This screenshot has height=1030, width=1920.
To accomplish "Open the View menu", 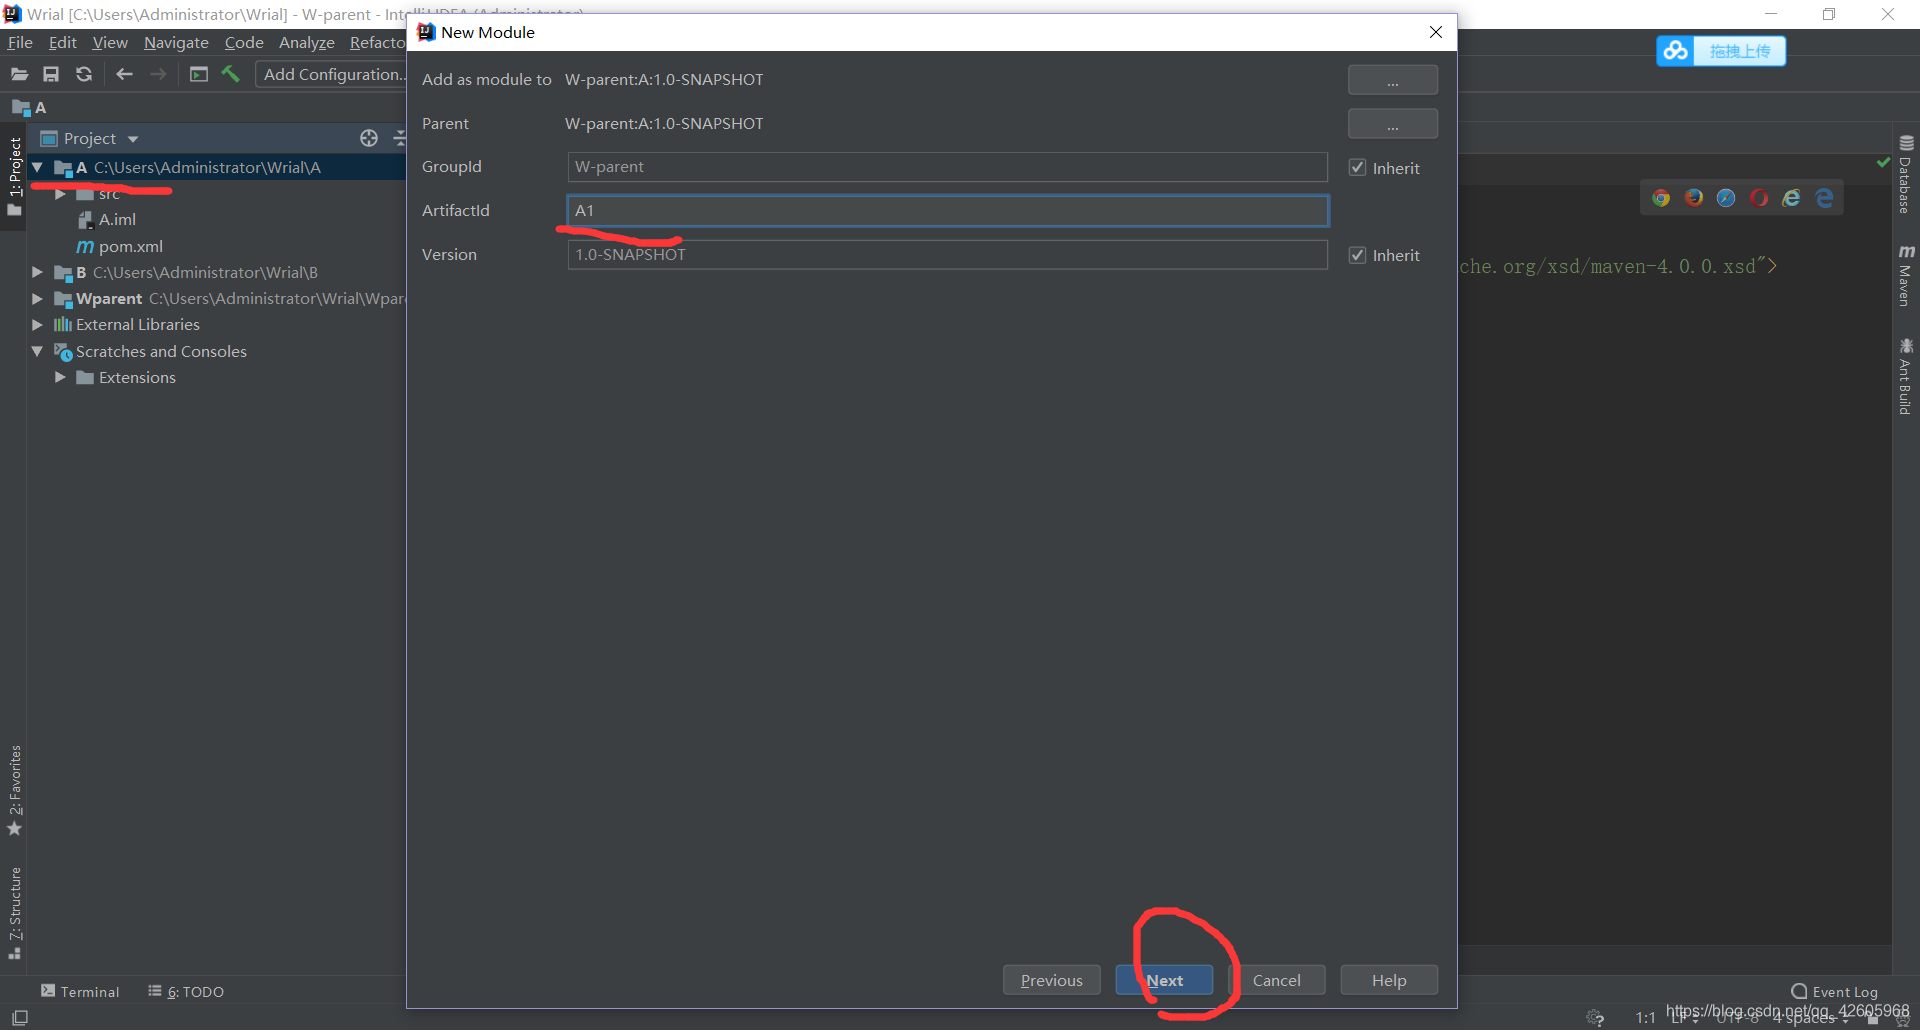I will [110, 42].
